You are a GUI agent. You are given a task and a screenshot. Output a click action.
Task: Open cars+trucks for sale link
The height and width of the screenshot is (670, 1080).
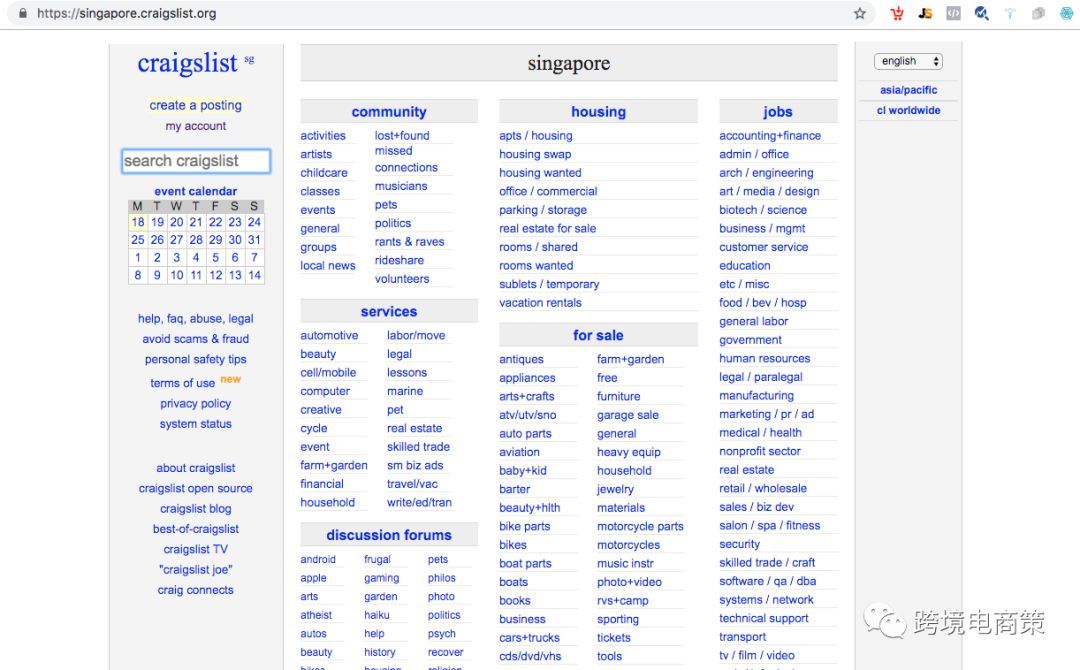click(x=530, y=638)
